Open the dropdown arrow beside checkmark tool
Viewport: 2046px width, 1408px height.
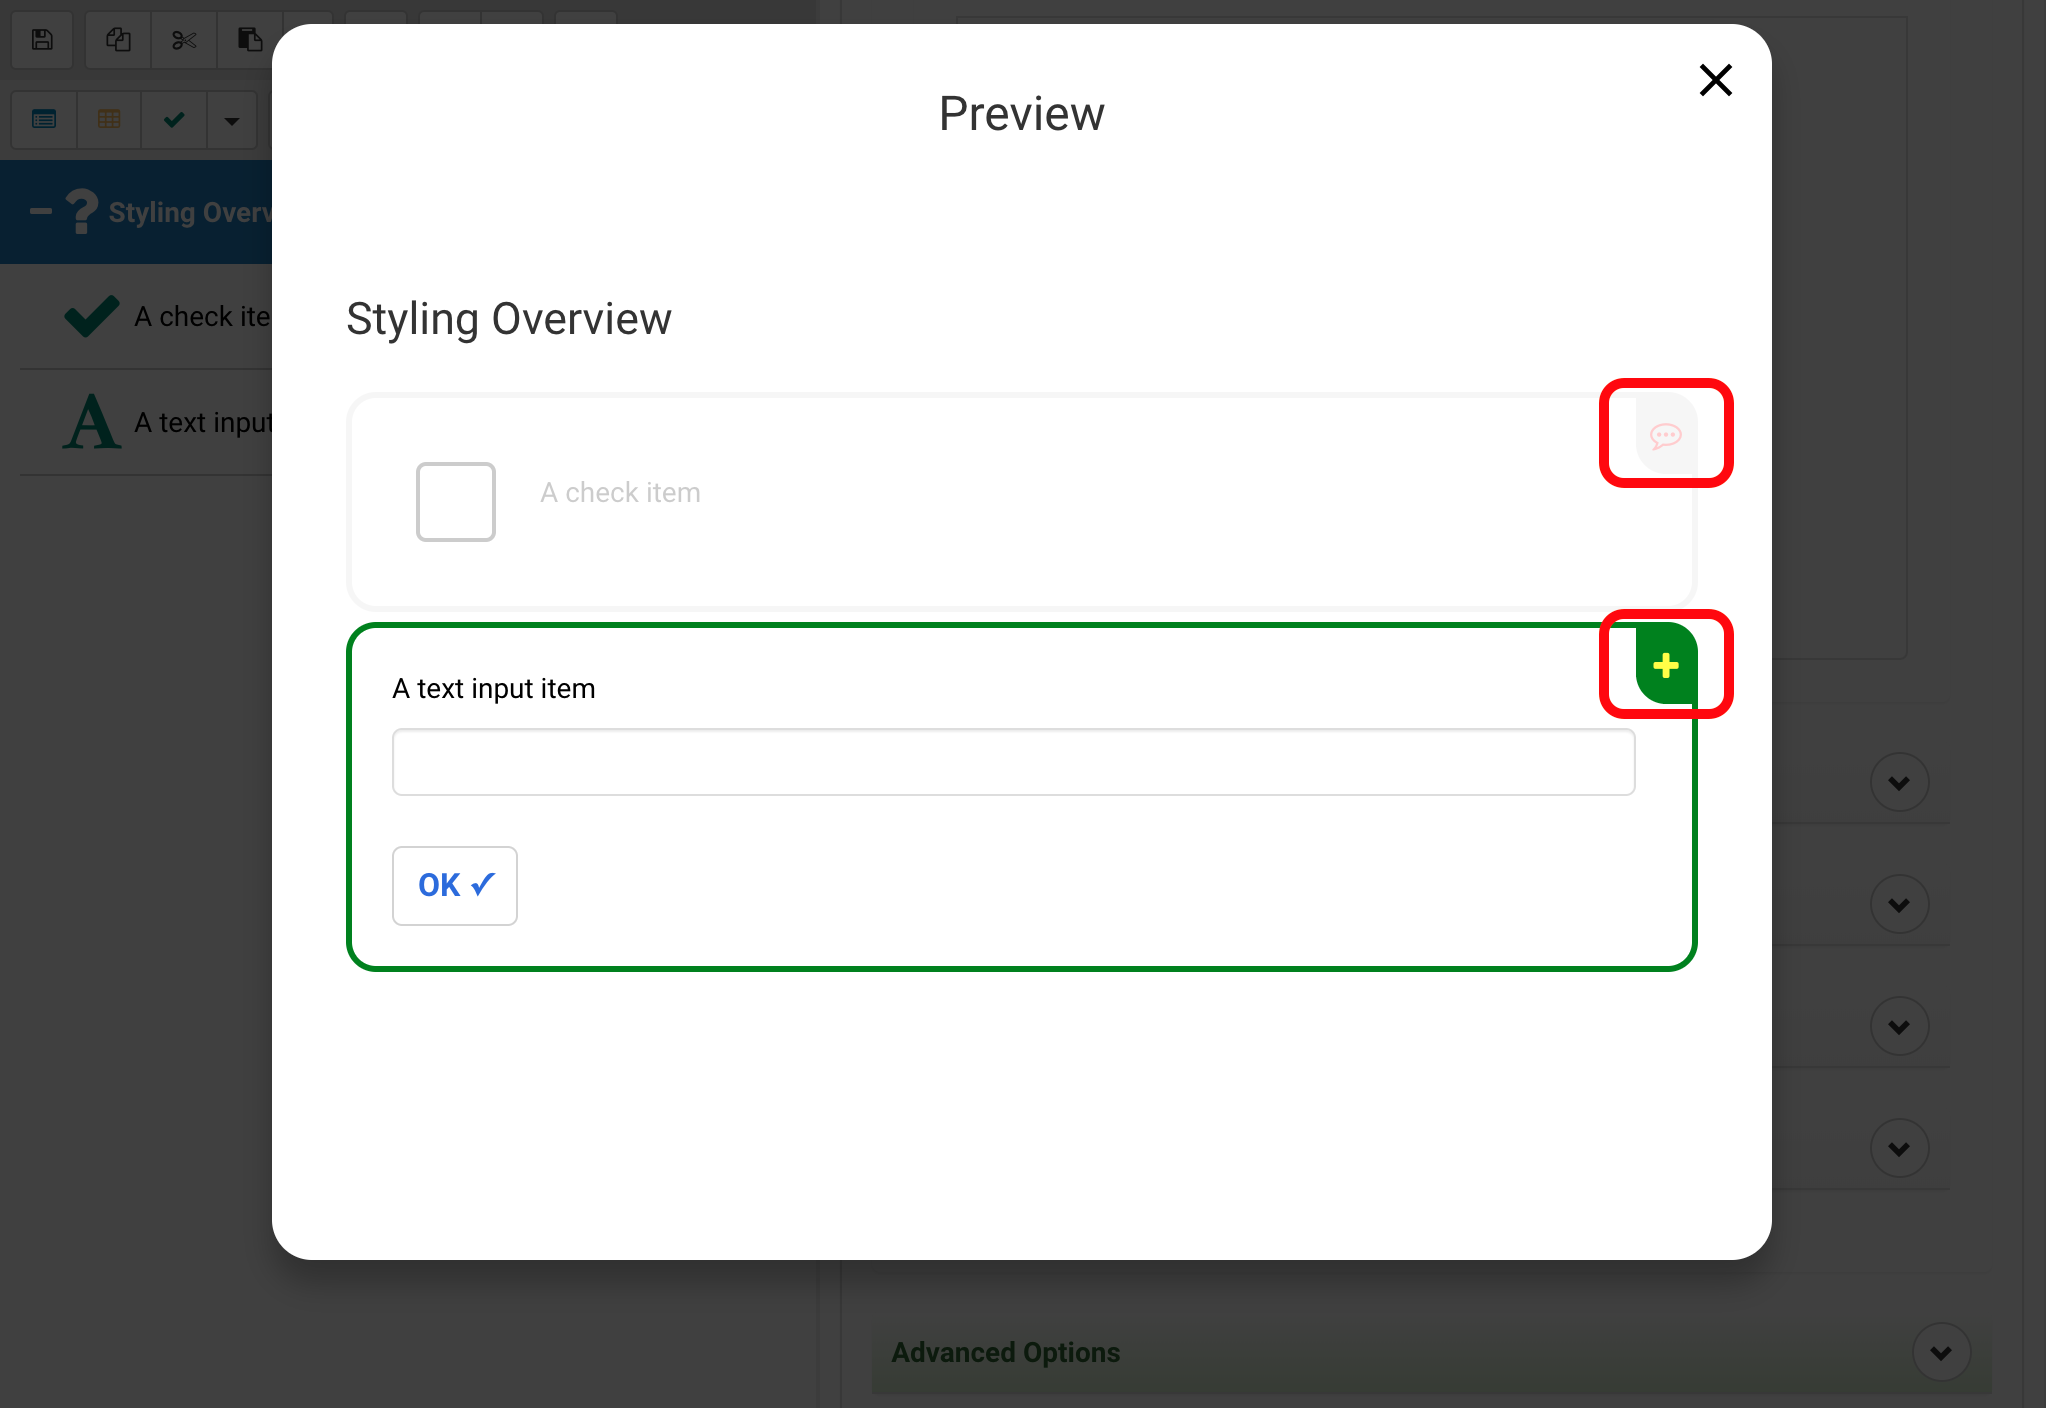pos(232,121)
